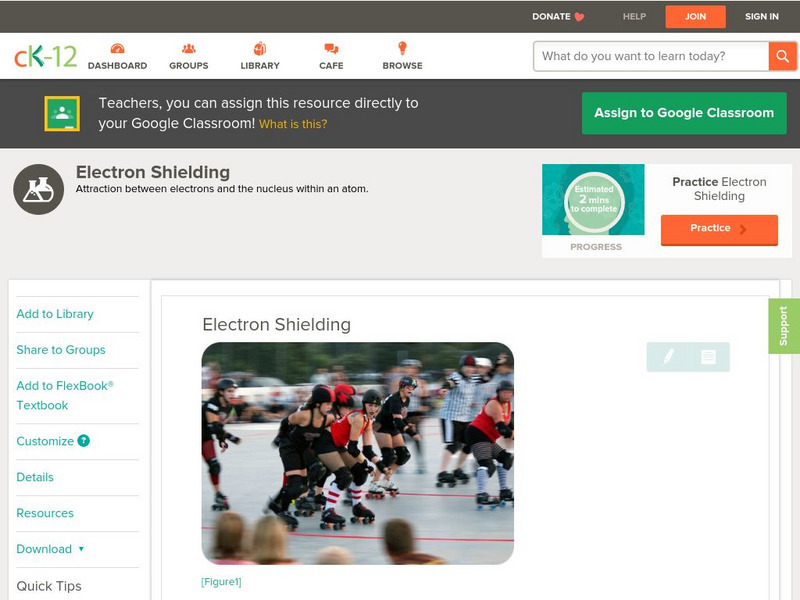Viewport: 800px width, 600px height.
Task: Click the green Support side tab
Action: [x=784, y=326]
